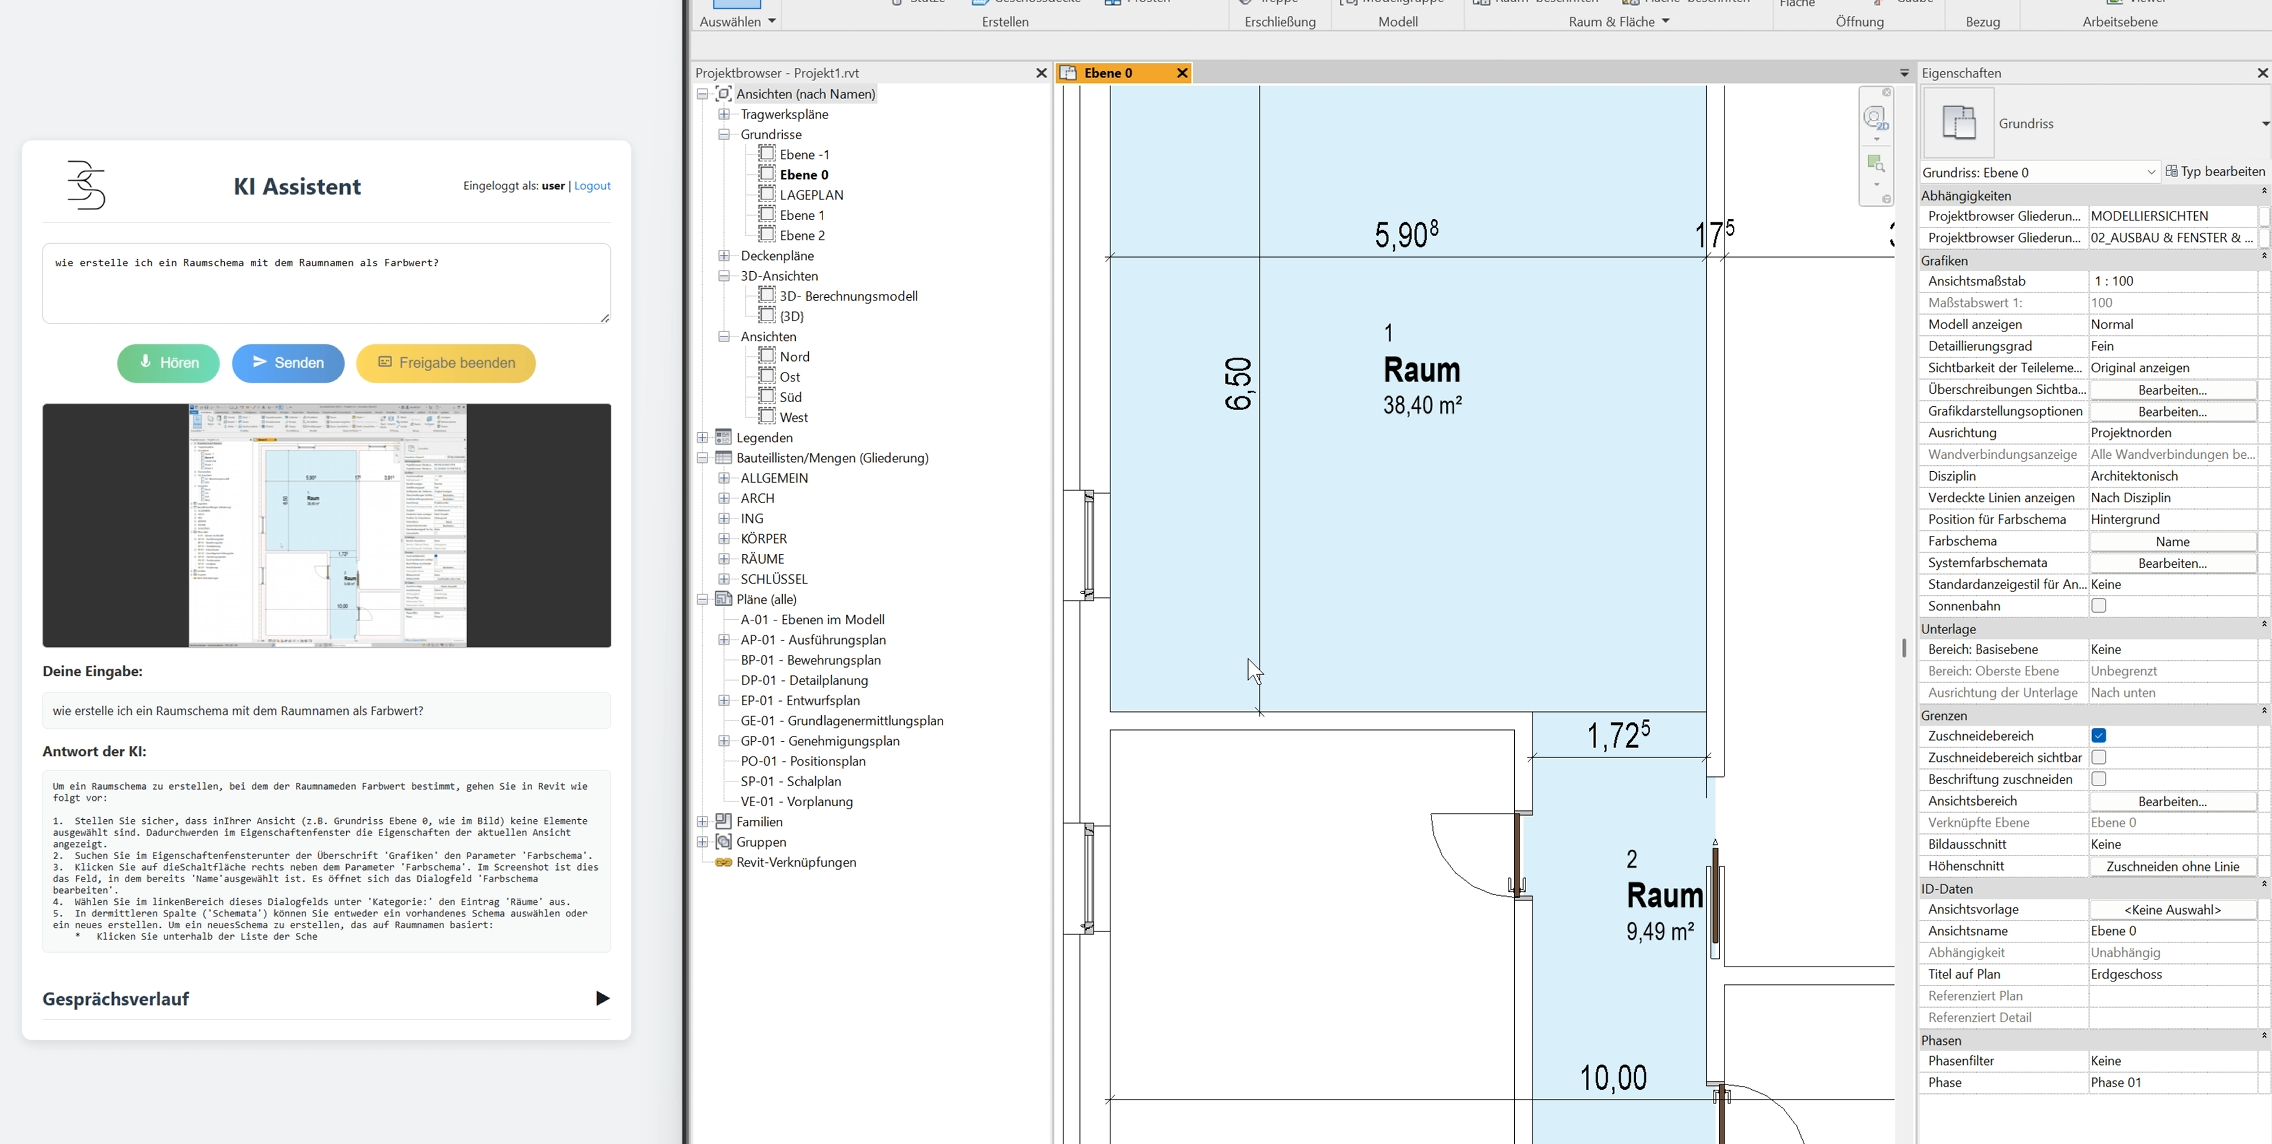Image resolution: width=2272 pixels, height=1144 pixels.
Task: Click the Revit-Verknüpfungen link icon
Action: click(723, 862)
